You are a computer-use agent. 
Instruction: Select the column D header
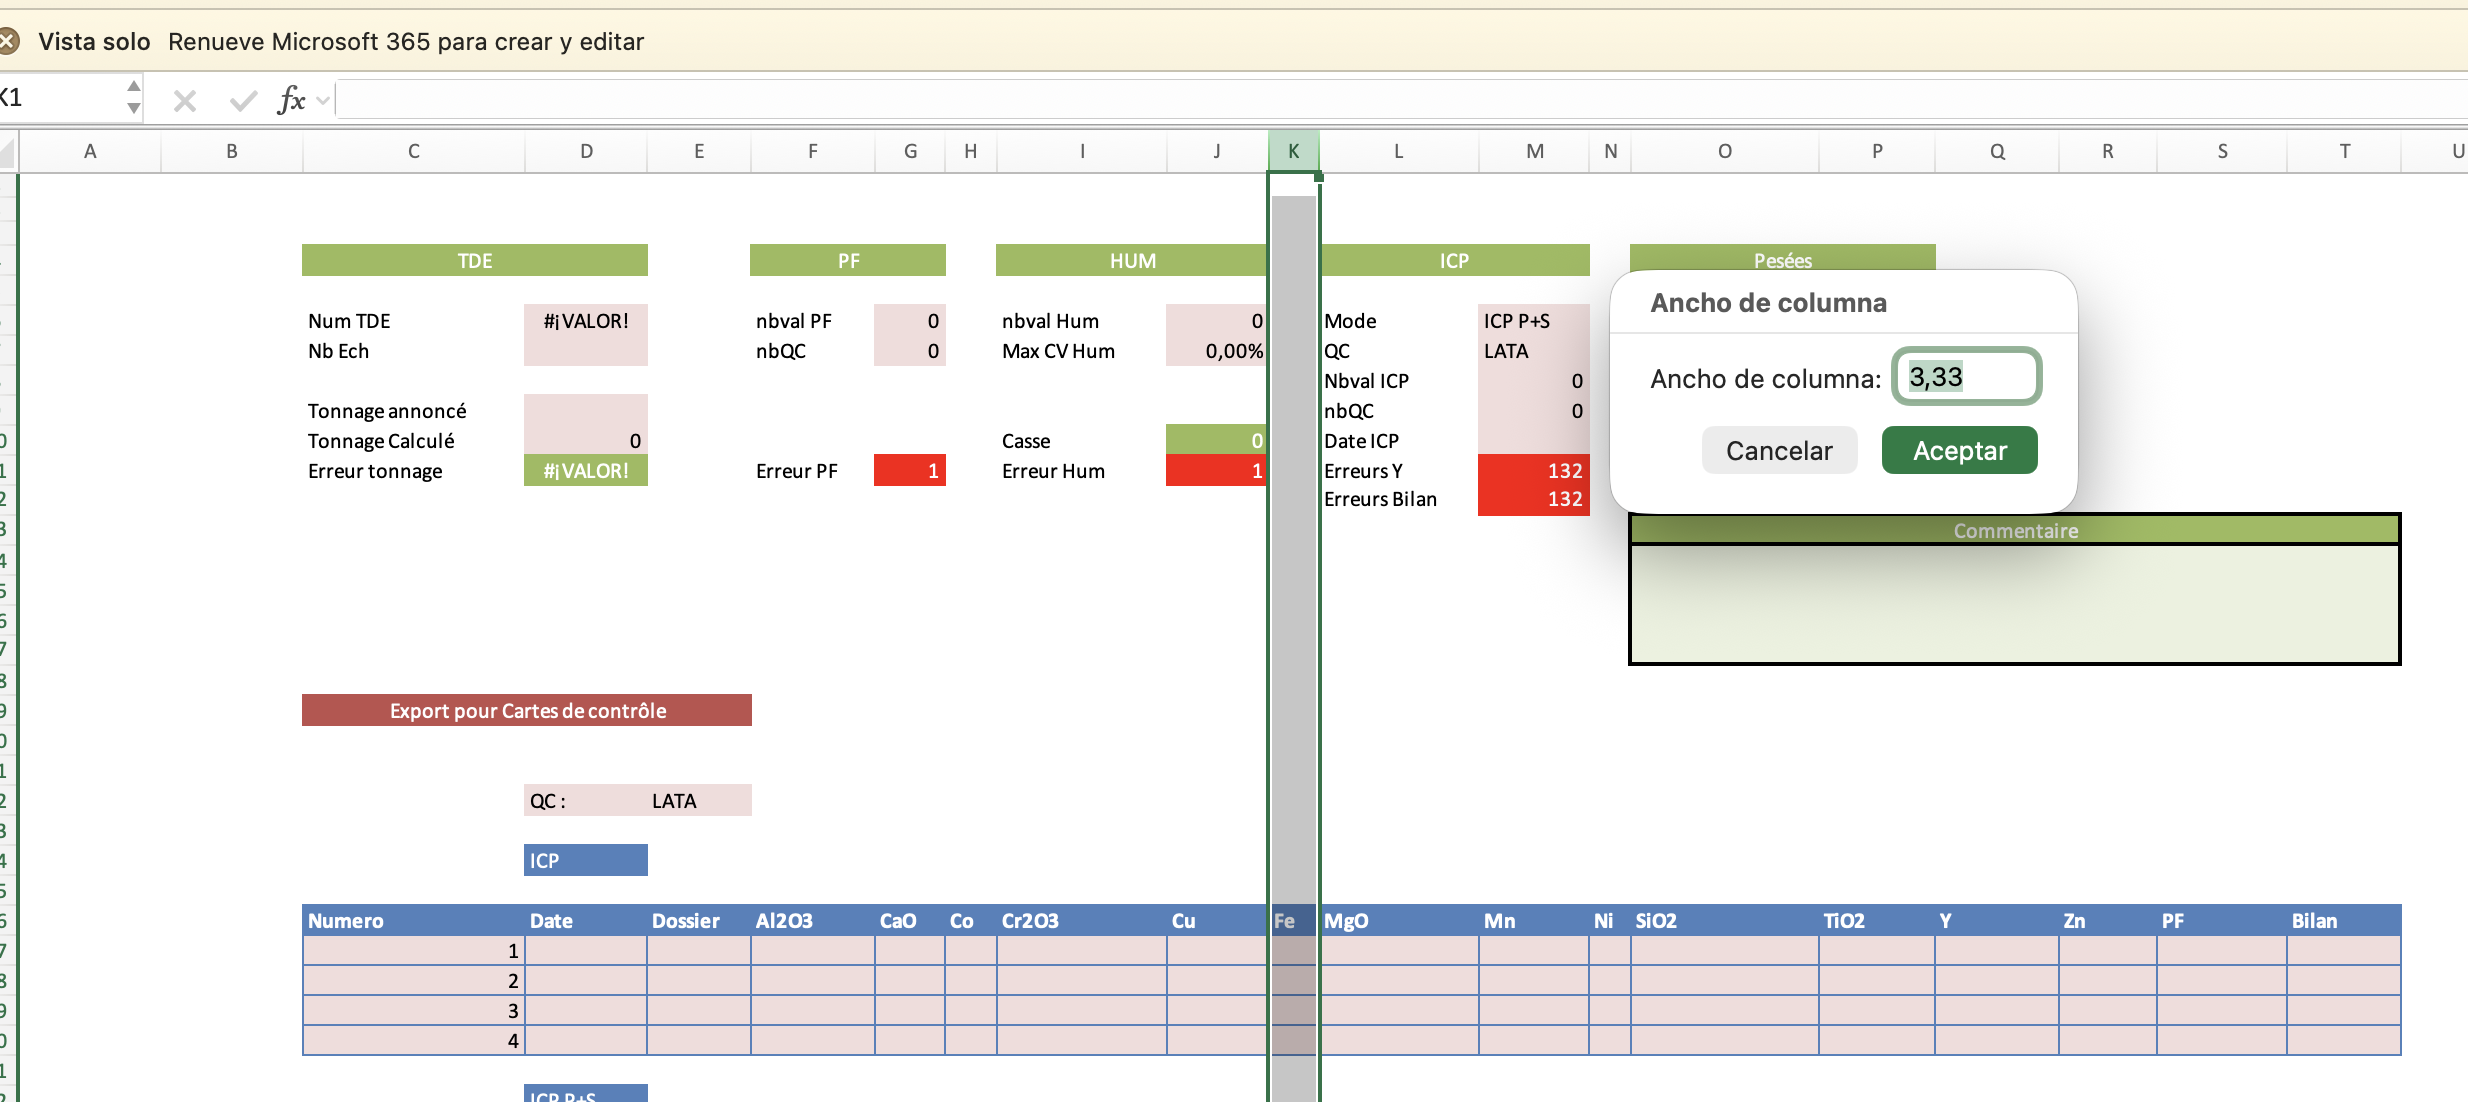coord(586,151)
